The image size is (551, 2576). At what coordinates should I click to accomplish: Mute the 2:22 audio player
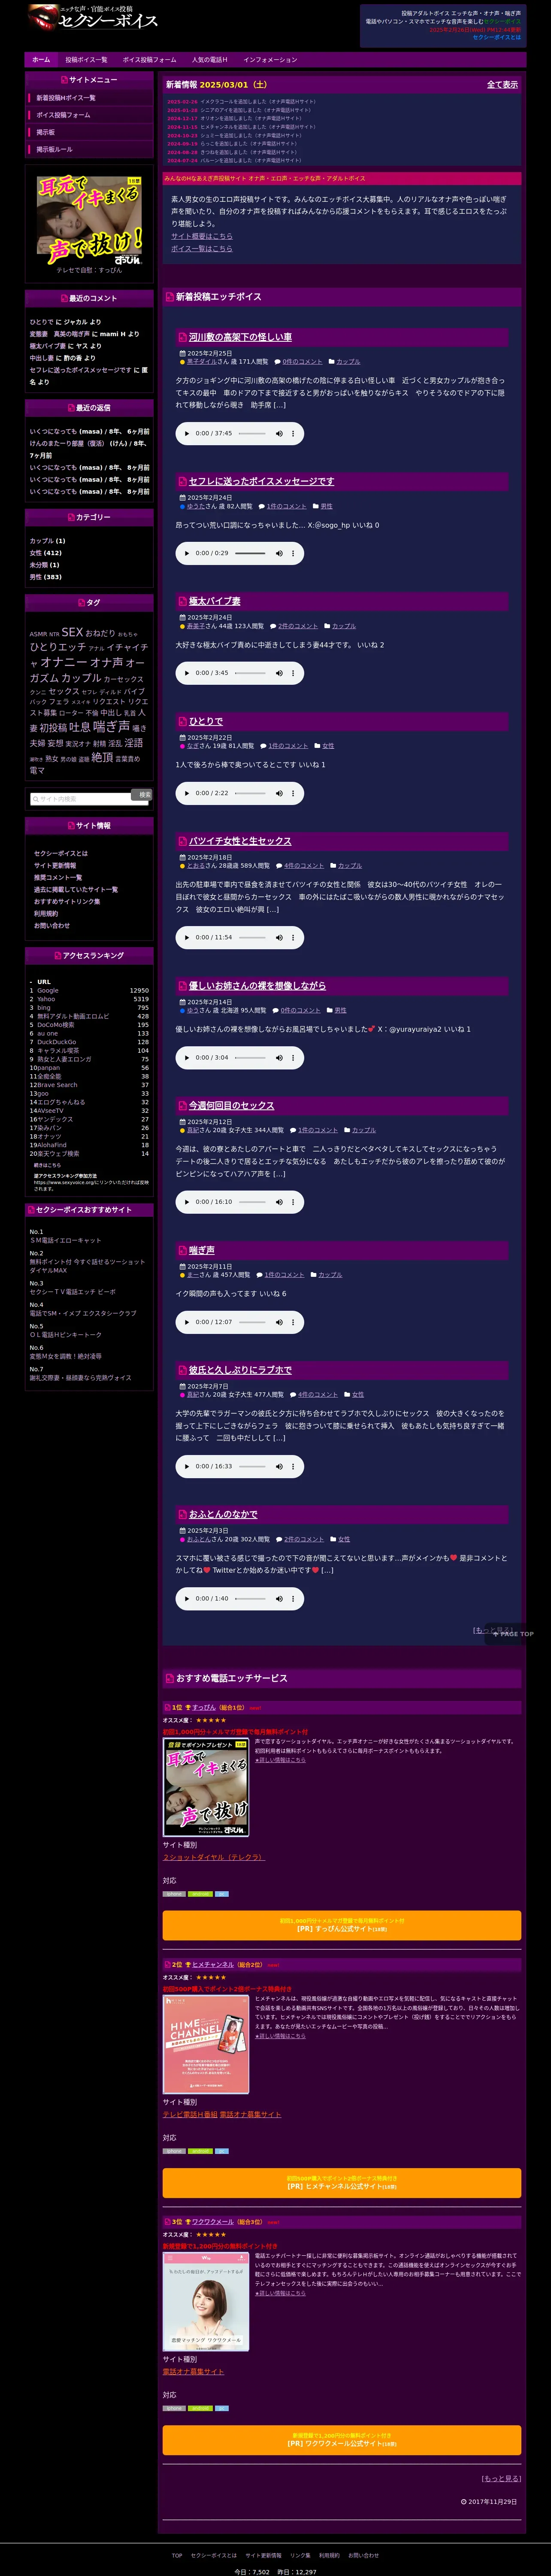(279, 793)
